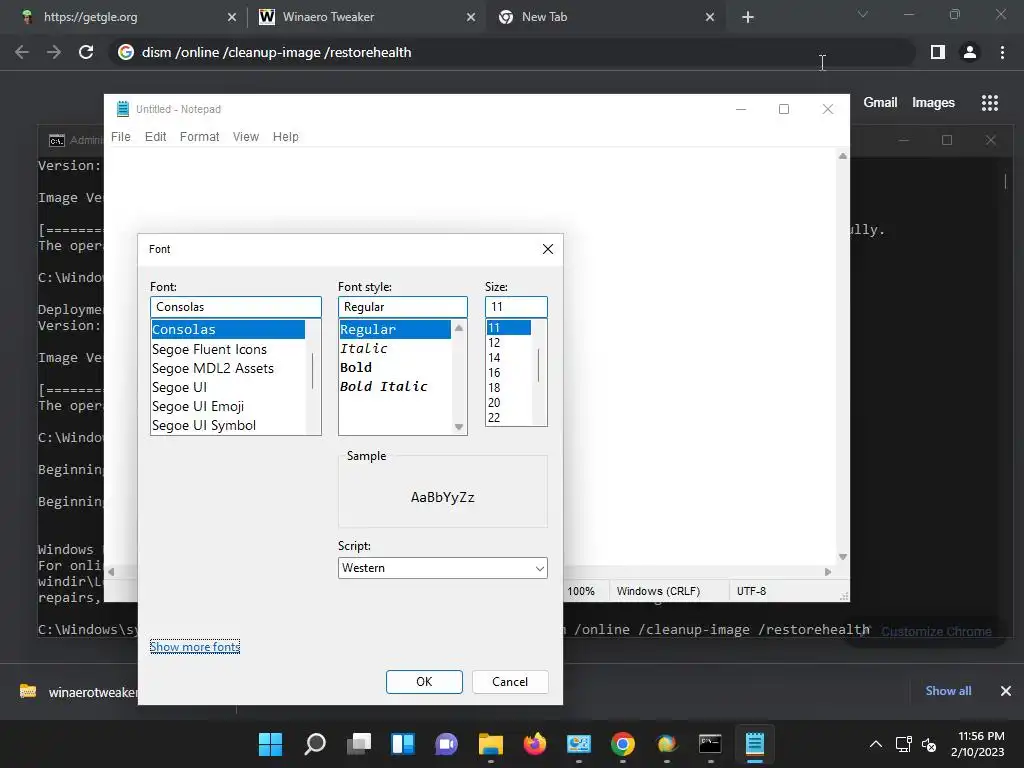
Task: Show hidden system tray icons
Action: tap(876, 744)
